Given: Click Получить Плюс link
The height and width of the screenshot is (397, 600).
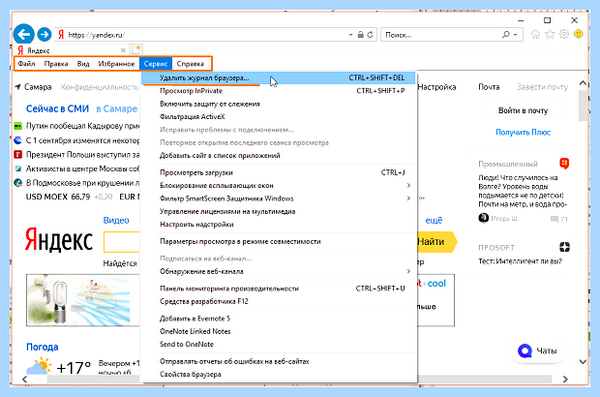Looking at the screenshot, I should point(523,132).
